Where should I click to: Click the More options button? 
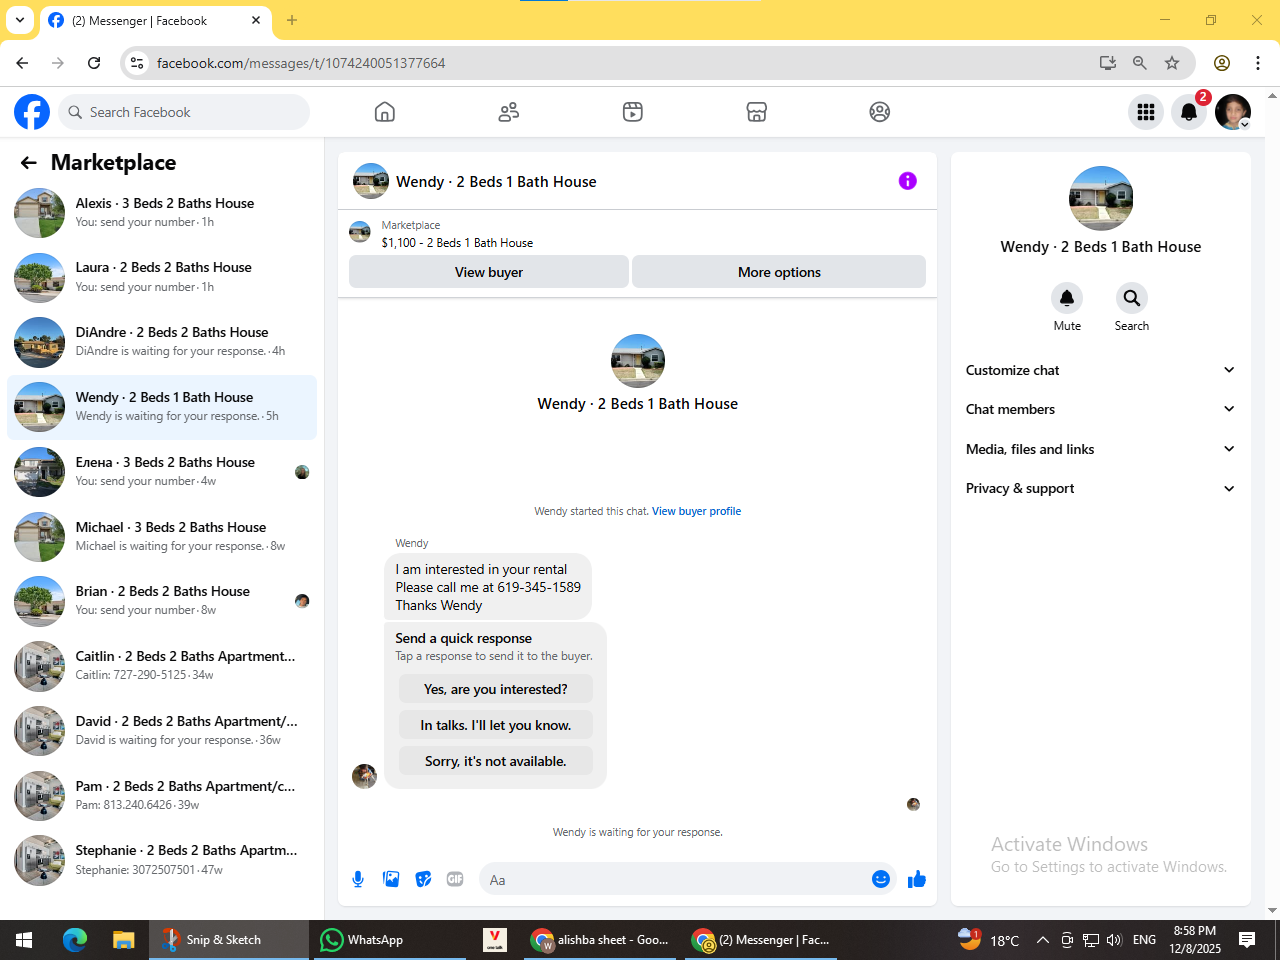pyautogui.click(x=779, y=272)
